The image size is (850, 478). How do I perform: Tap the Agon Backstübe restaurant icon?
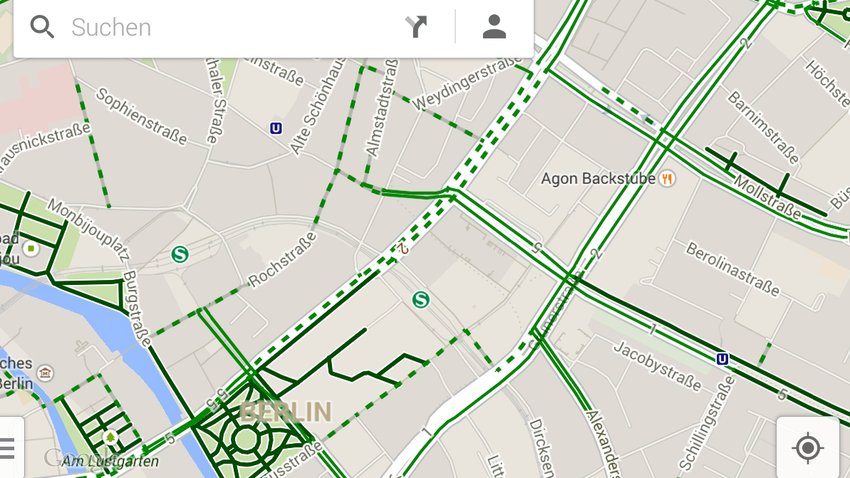tap(667, 178)
